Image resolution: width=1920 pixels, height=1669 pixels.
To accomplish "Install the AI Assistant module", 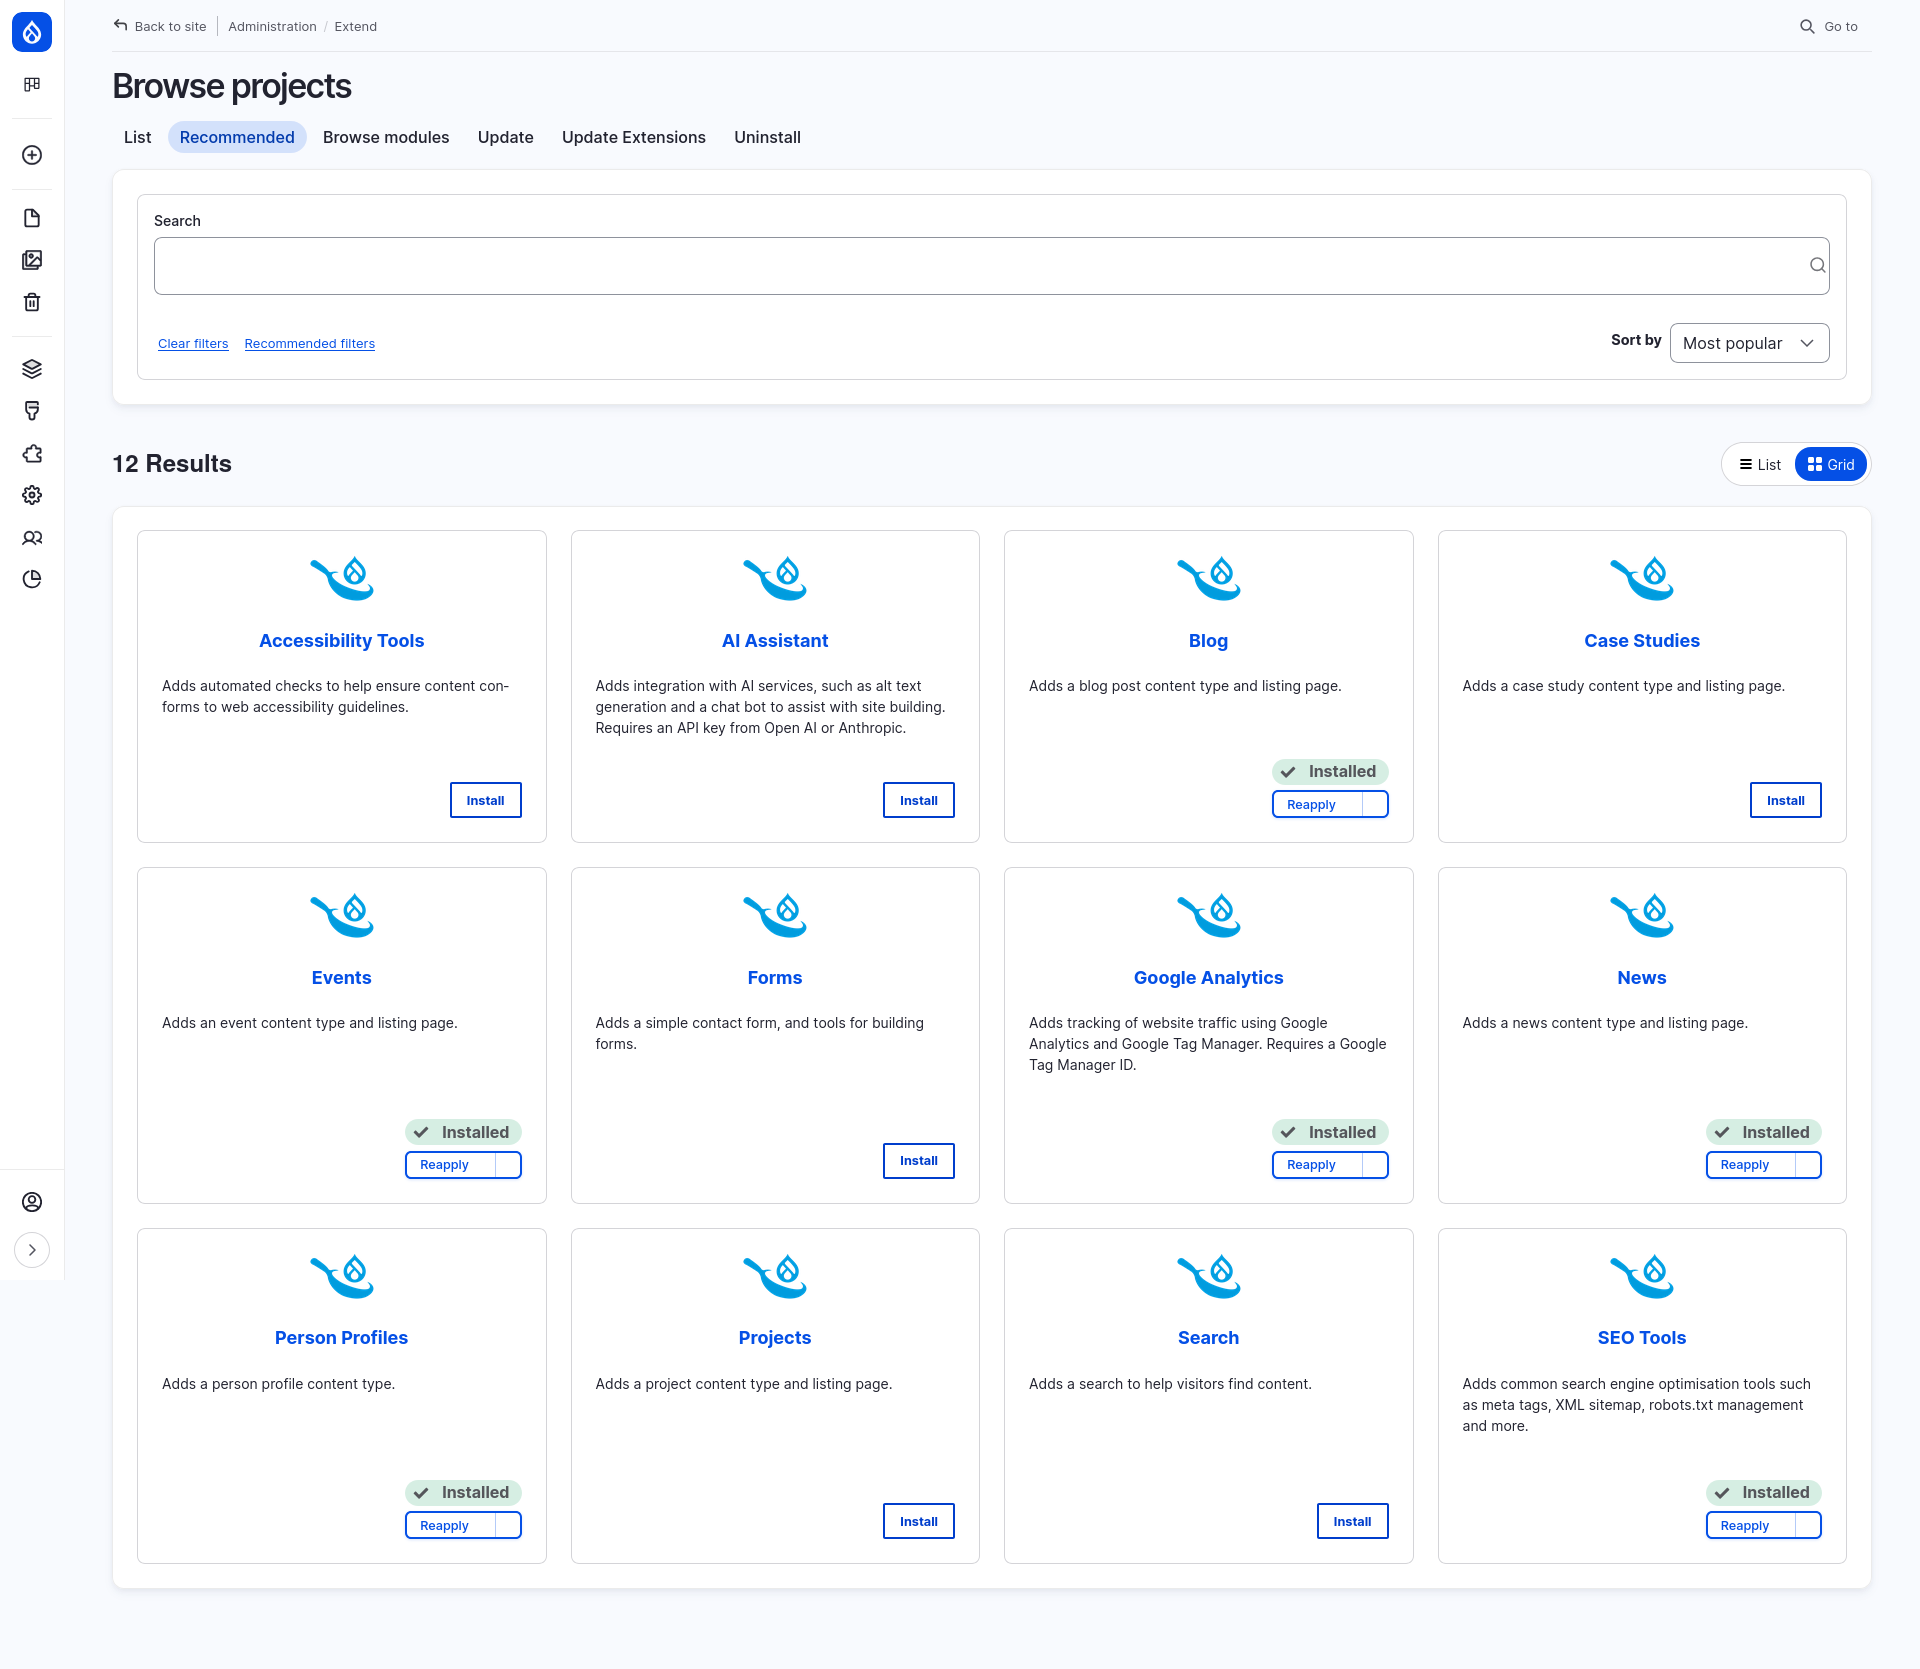I will (918, 800).
